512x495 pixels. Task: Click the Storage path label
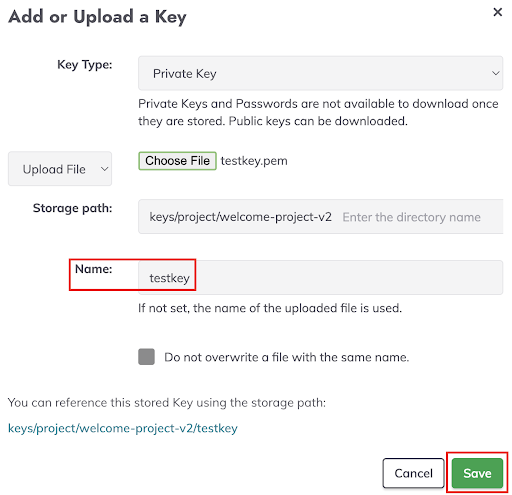[72, 208]
